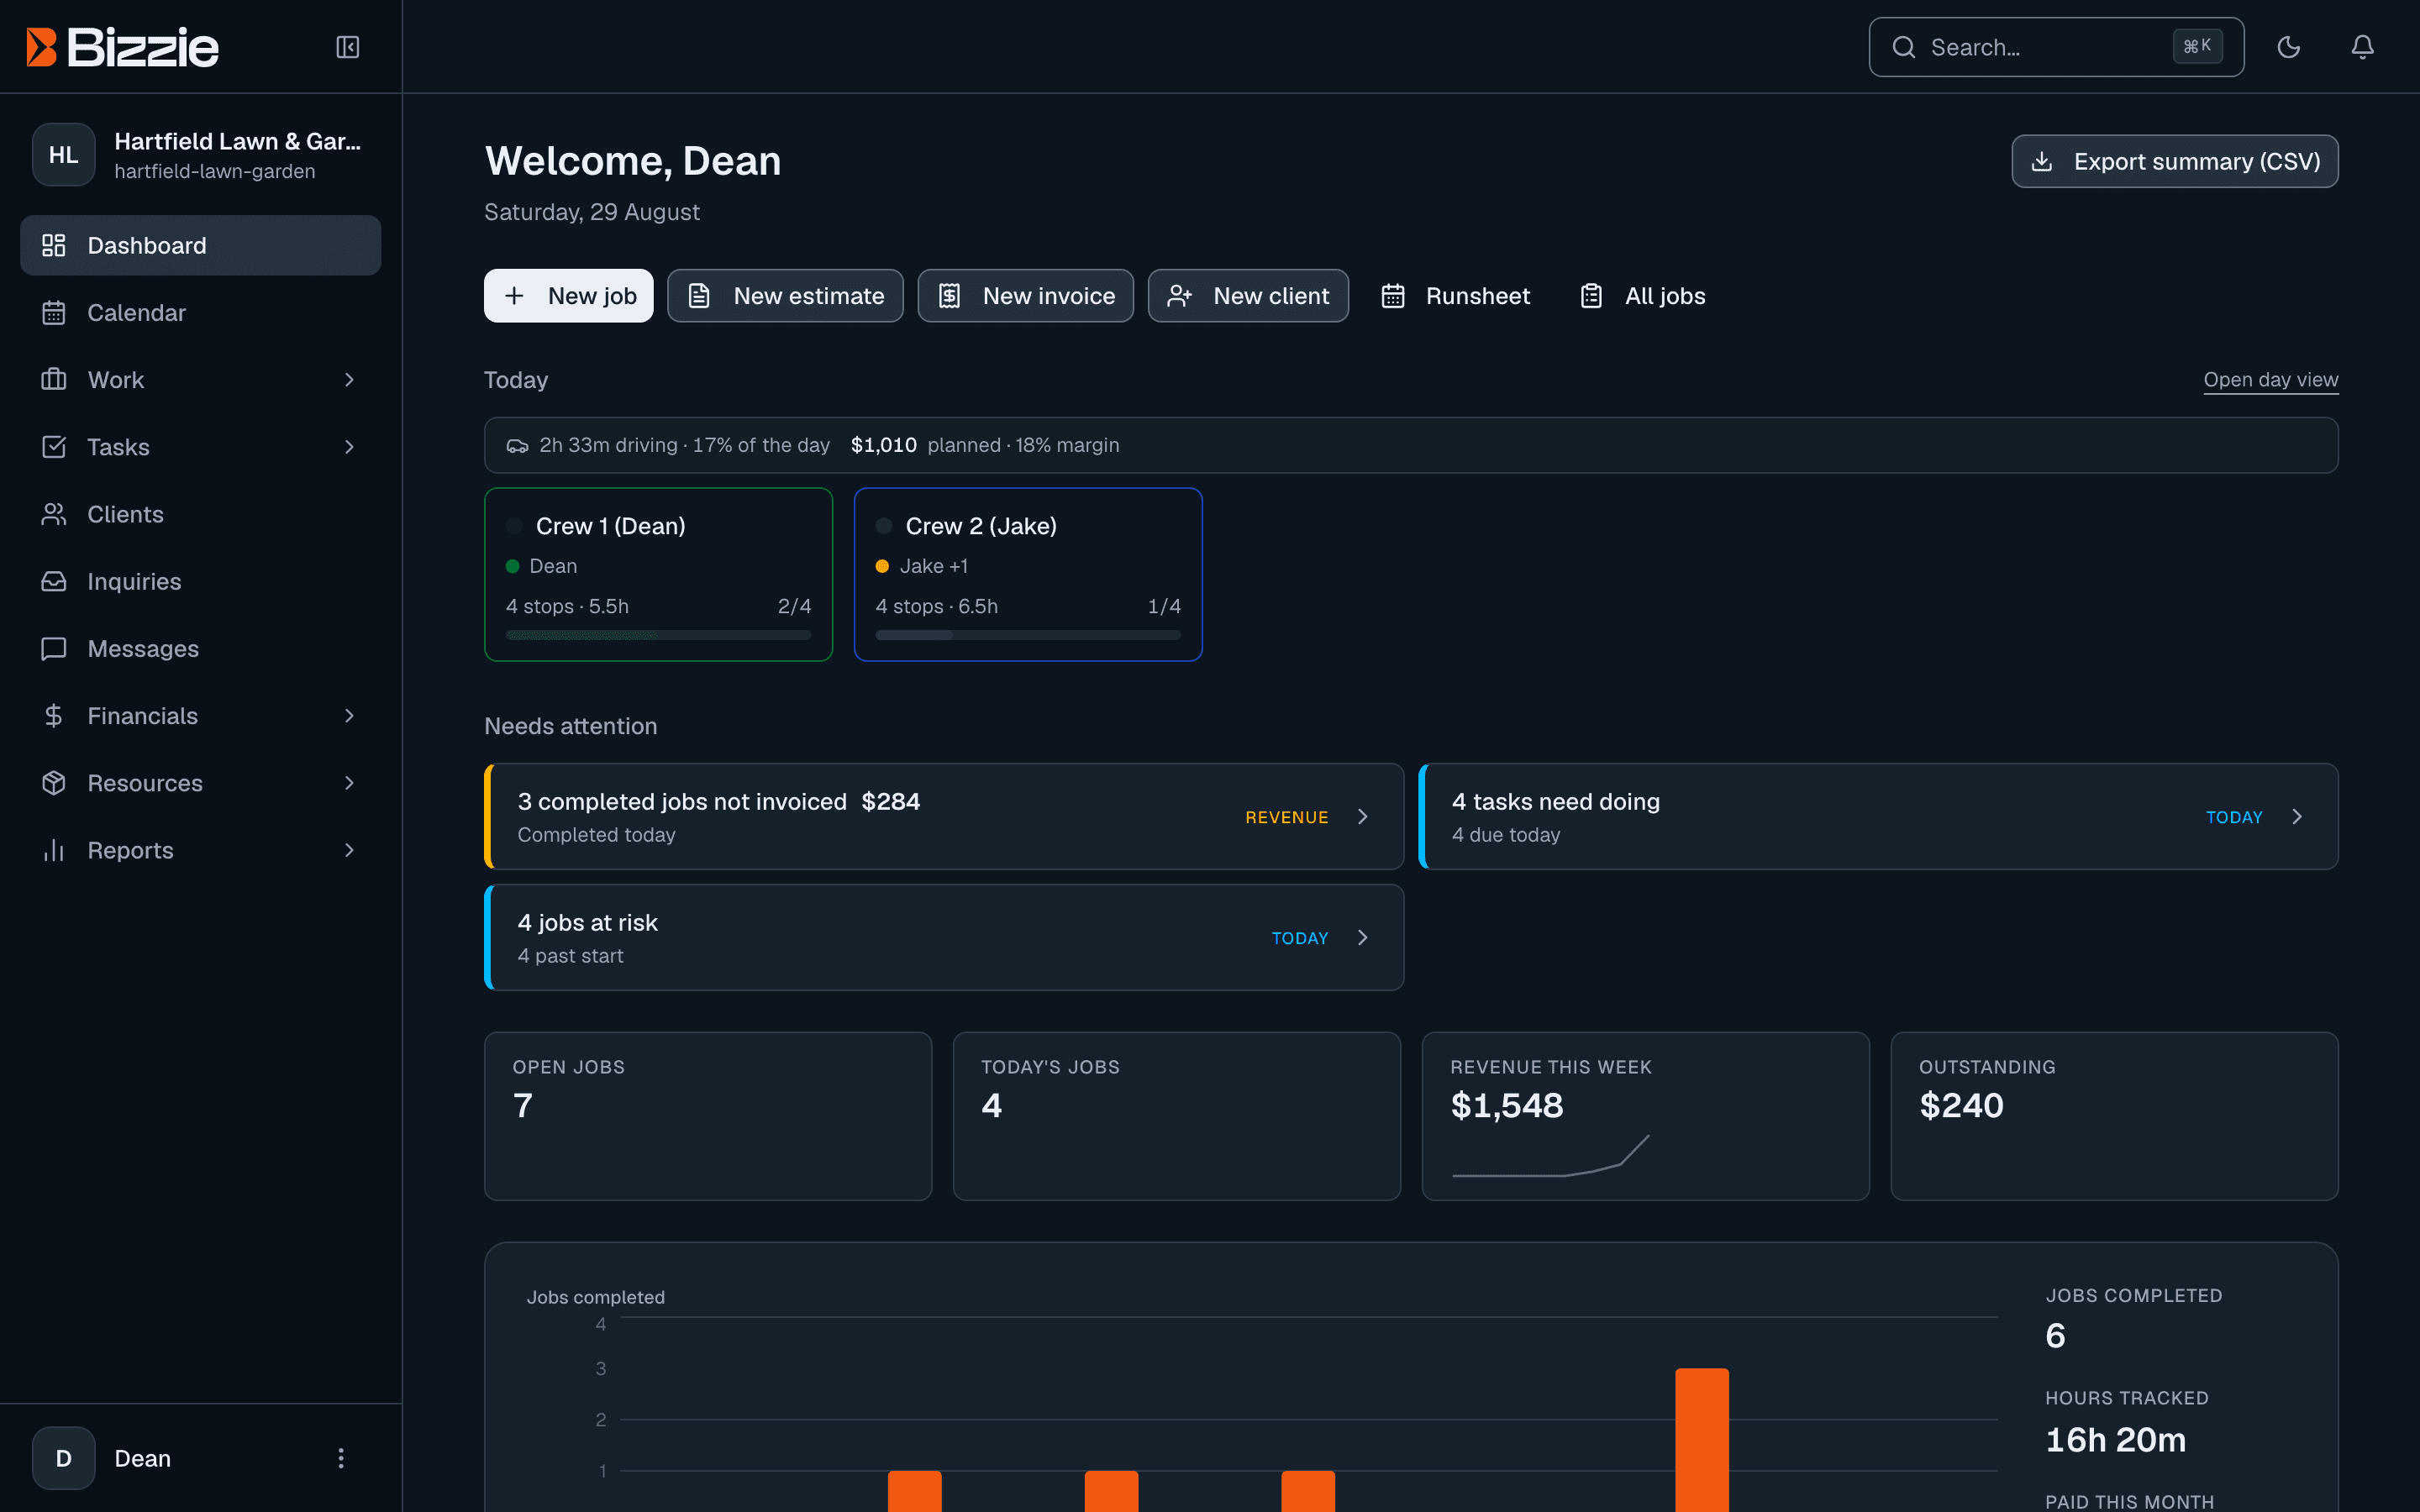Open the Hartfield Lawn & Garden workspace switcher
Screen dimensions: 2420x1512
pos(201,155)
